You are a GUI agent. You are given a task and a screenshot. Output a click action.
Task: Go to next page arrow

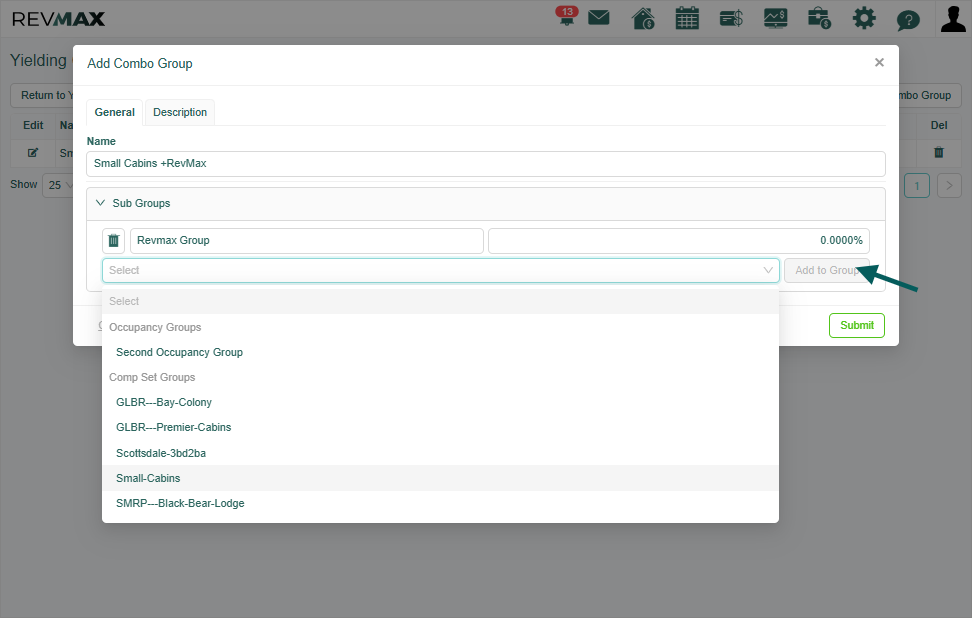pyautogui.click(x=949, y=186)
